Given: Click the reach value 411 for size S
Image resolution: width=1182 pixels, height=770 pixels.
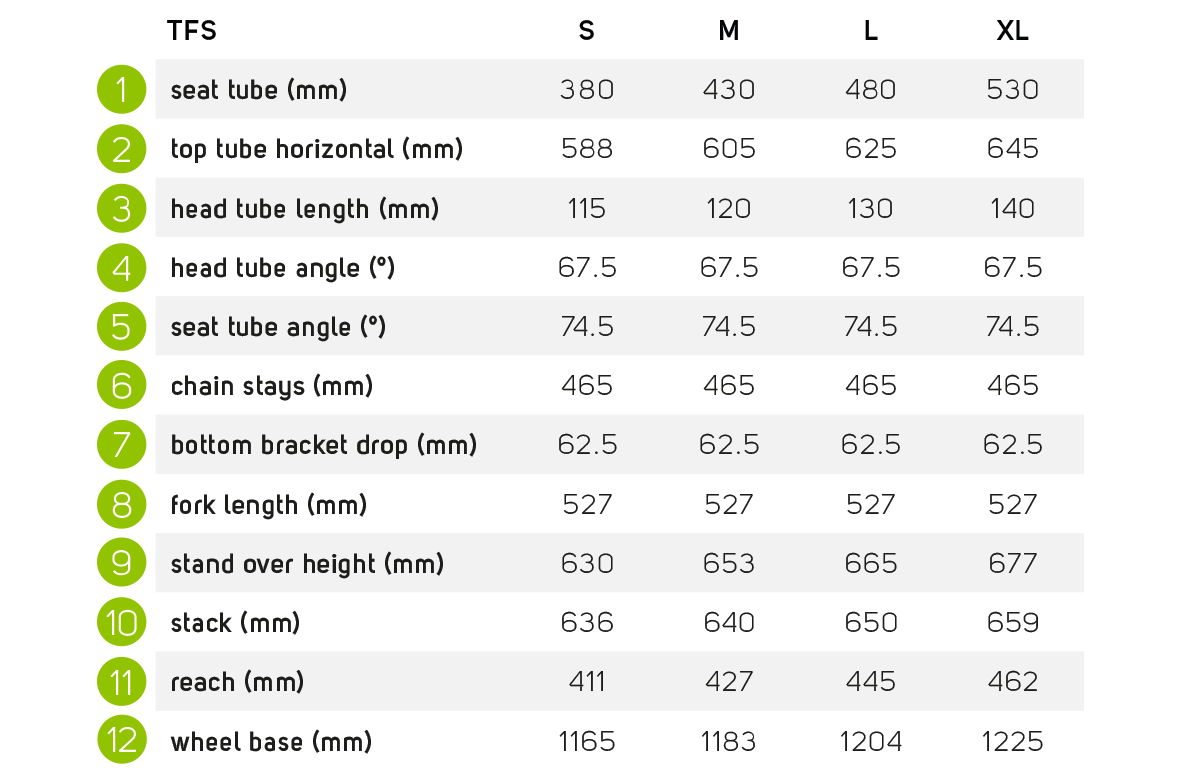Looking at the screenshot, I should point(586,682).
